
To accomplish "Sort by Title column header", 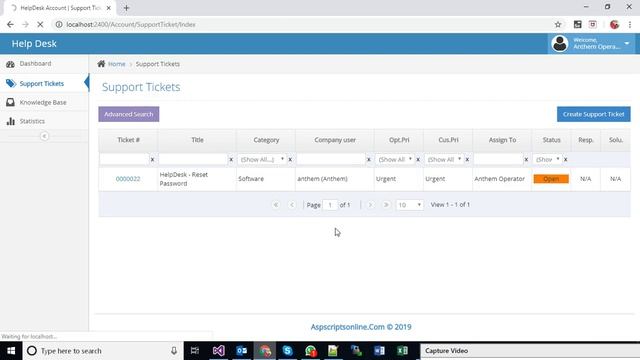I will click(197, 140).
